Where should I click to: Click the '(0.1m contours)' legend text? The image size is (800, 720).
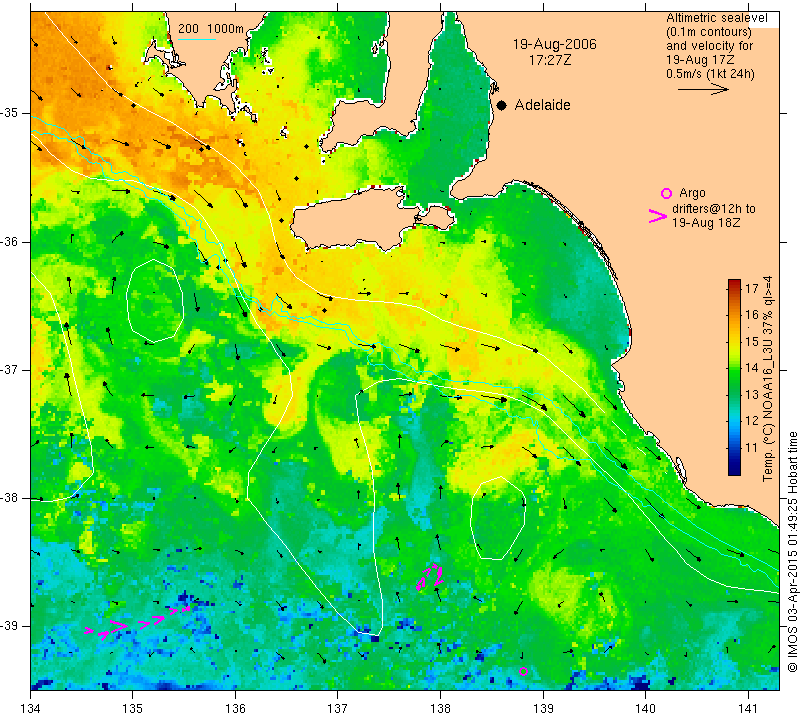[709, 32]
